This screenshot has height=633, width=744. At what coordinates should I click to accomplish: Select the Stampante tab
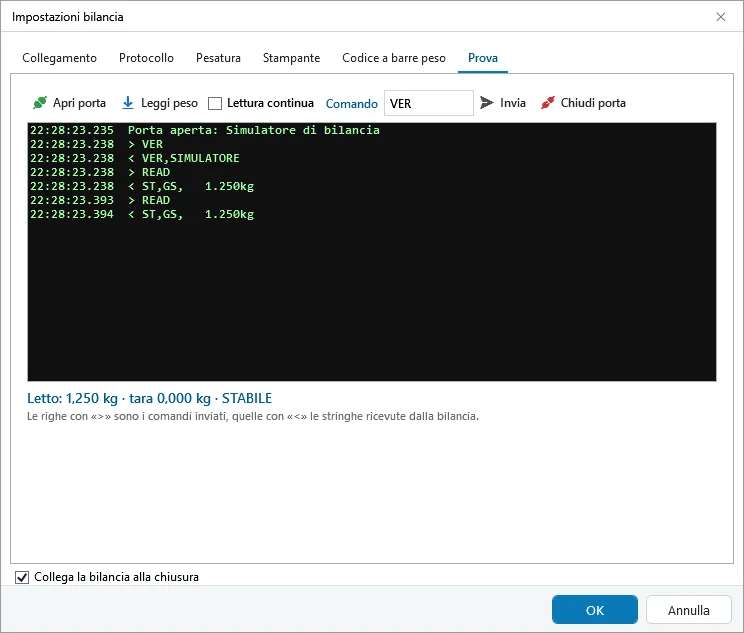point(291,58)
